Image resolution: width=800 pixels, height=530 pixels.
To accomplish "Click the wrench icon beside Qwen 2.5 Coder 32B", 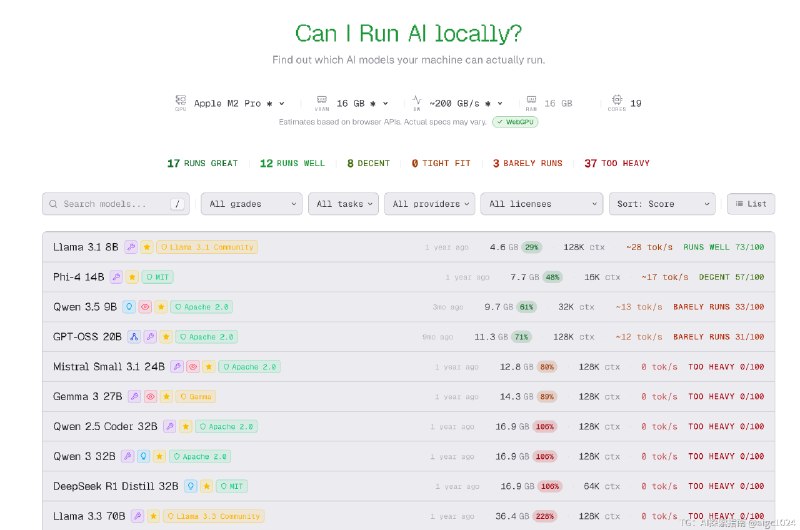I will (x=170, y=426).
